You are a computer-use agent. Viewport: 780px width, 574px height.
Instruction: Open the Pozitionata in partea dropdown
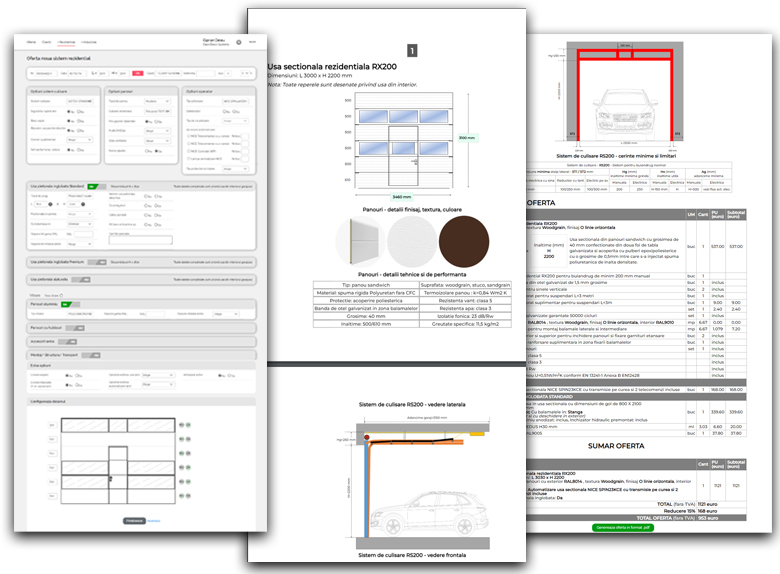click(x=80, y=214)
